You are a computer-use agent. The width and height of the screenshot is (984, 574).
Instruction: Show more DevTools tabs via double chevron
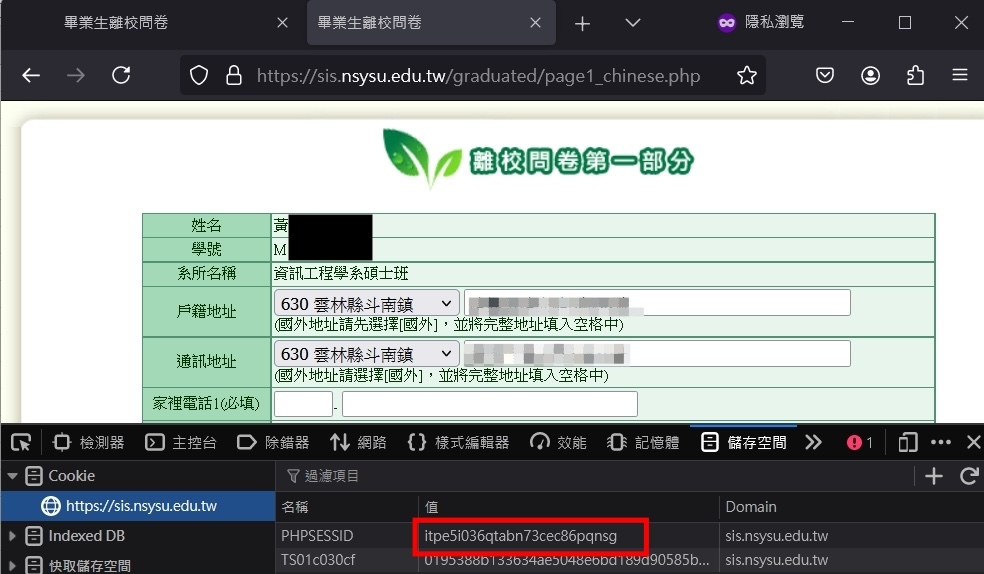[x=813, y=443]
